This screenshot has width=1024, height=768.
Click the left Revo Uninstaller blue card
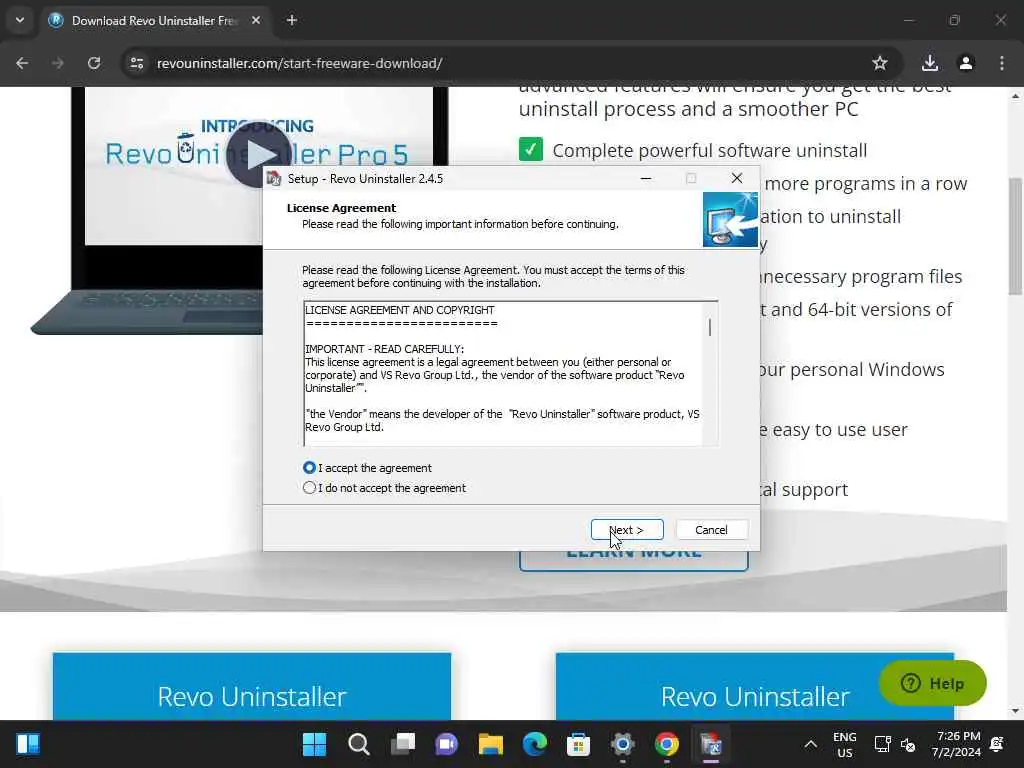(252, 686)
